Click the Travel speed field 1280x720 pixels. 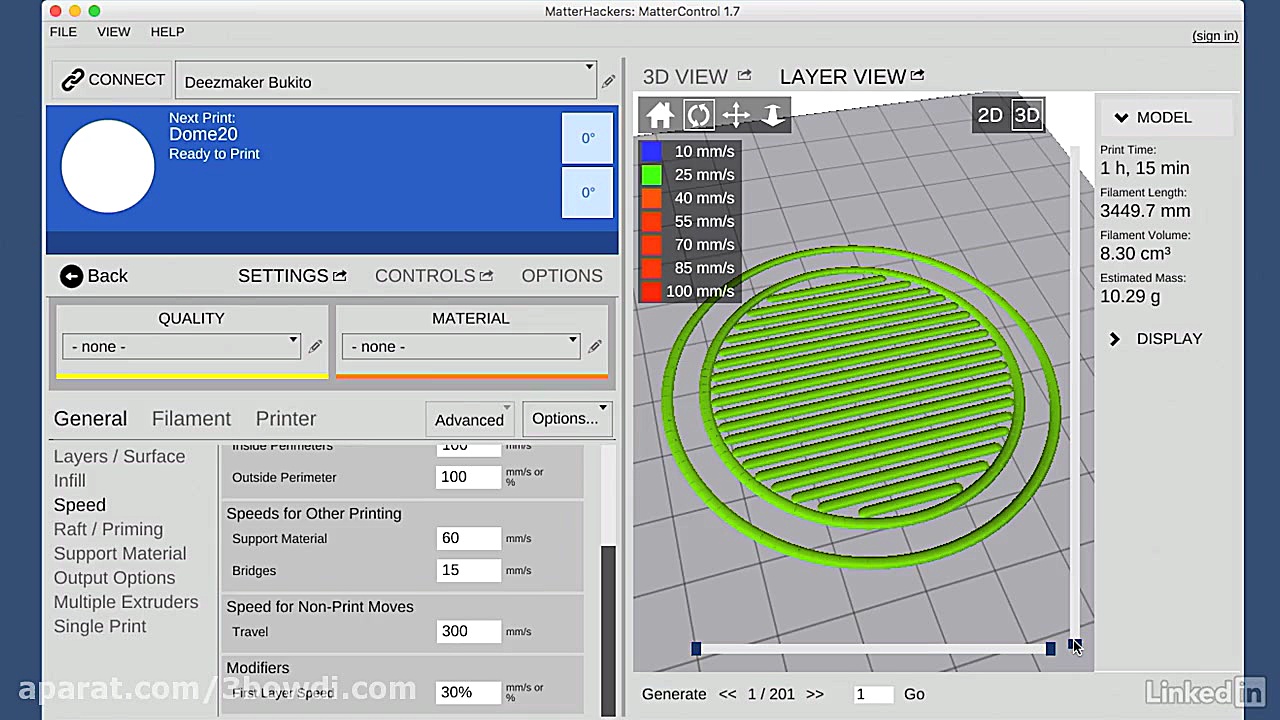pyautogui.click(x=468, y=631)
